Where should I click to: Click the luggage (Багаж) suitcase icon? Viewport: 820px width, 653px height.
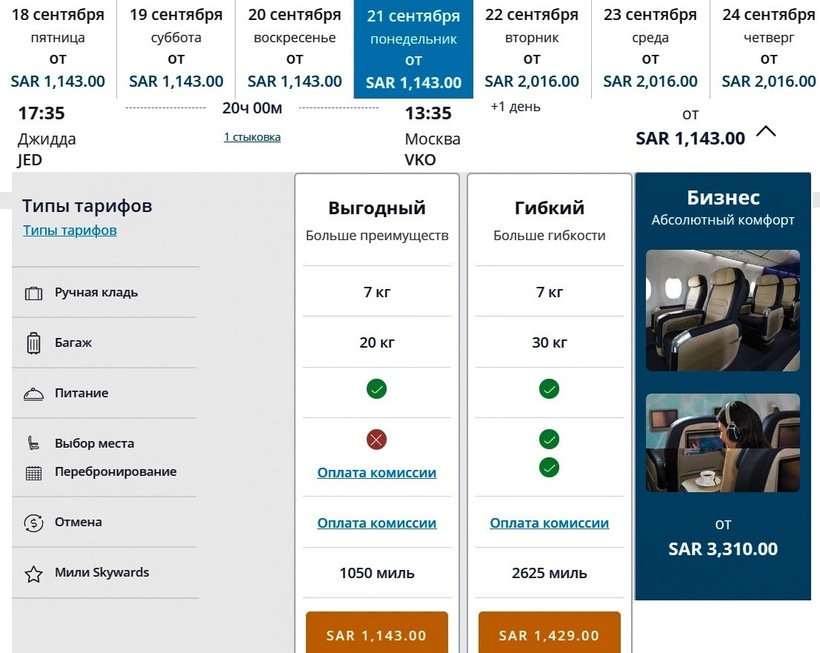point(34,343)
